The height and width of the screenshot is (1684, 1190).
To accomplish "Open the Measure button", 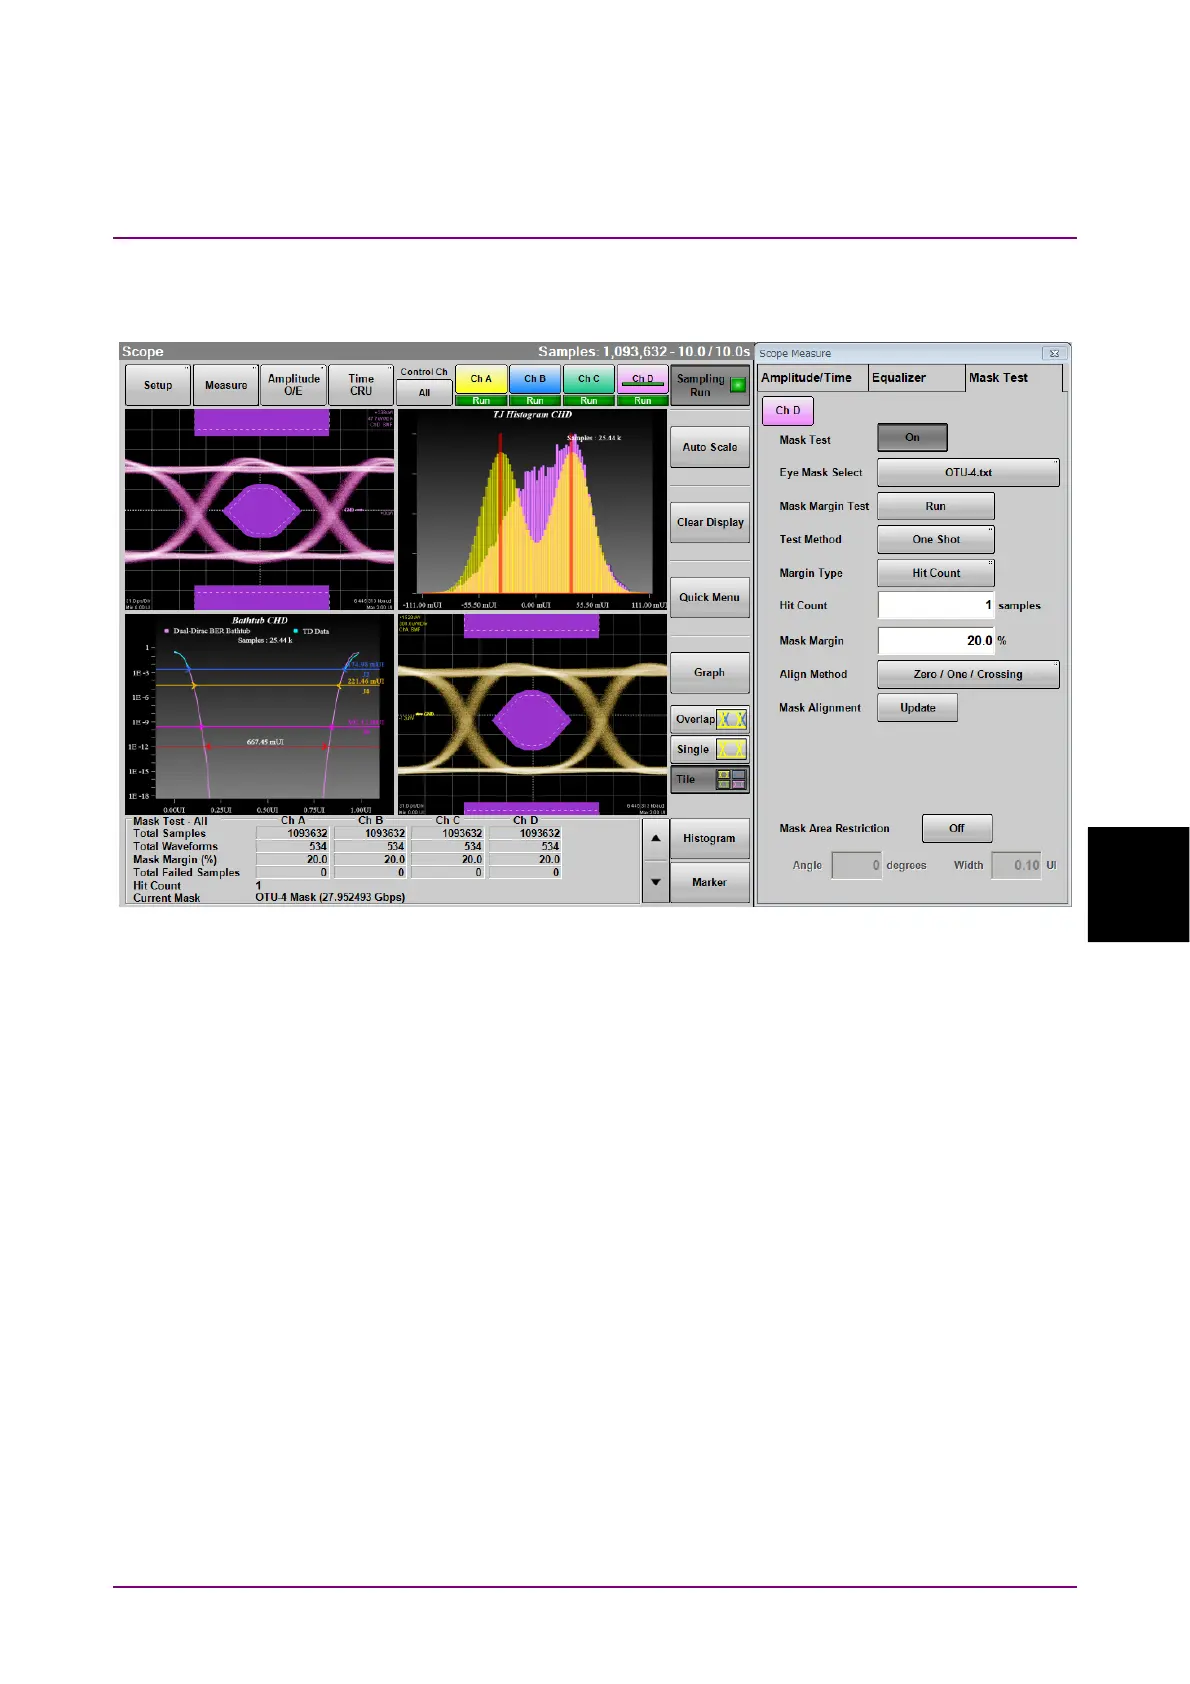I will click(226, 385).
